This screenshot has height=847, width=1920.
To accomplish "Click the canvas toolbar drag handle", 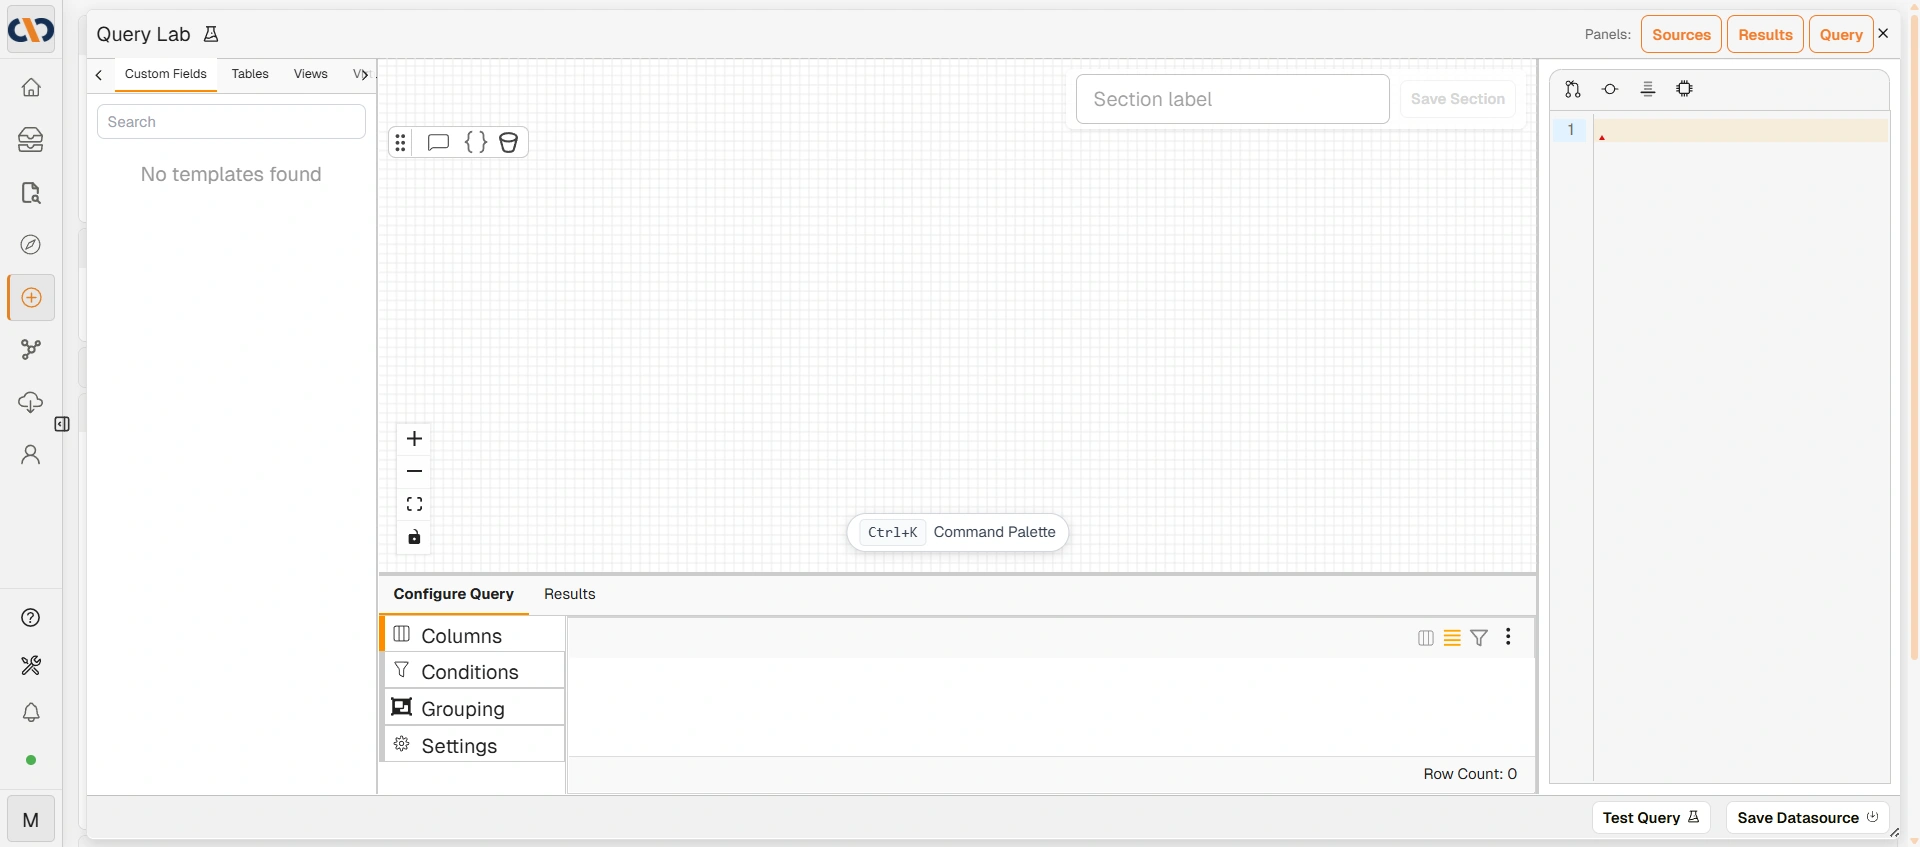I will click(x=401, y=142).
